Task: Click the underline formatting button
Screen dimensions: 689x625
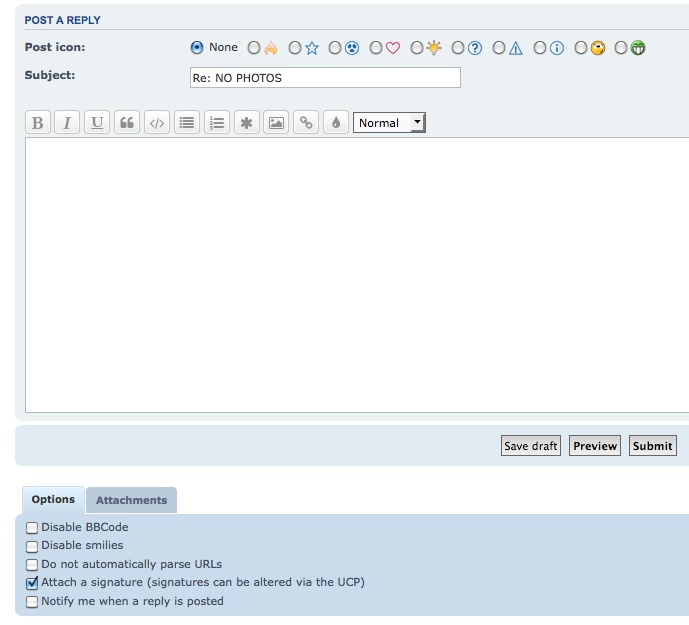Action: pos(97,123)
